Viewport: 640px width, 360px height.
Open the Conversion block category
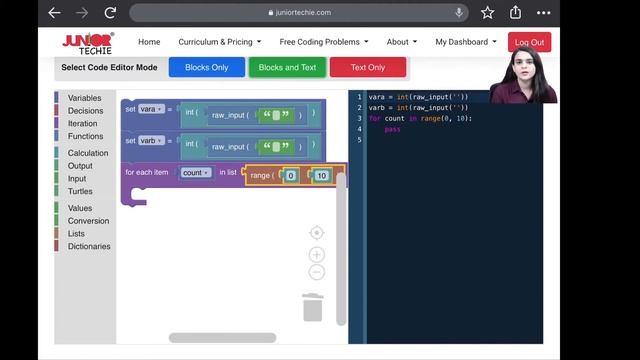click(x=88, y=221)
